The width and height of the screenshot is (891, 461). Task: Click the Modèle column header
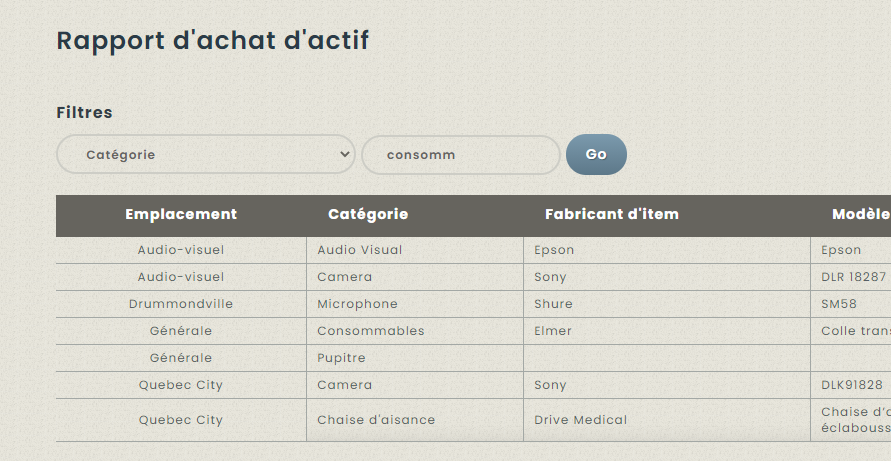[860, 214]
